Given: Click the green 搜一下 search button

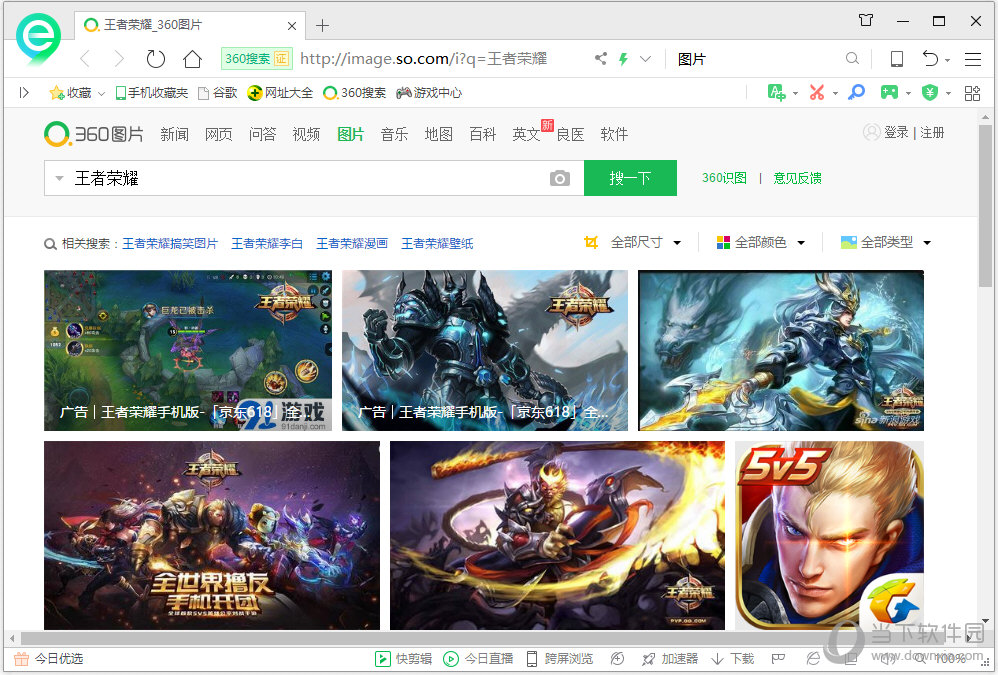Looking at the screenshot, I should [x=630, y=177].
